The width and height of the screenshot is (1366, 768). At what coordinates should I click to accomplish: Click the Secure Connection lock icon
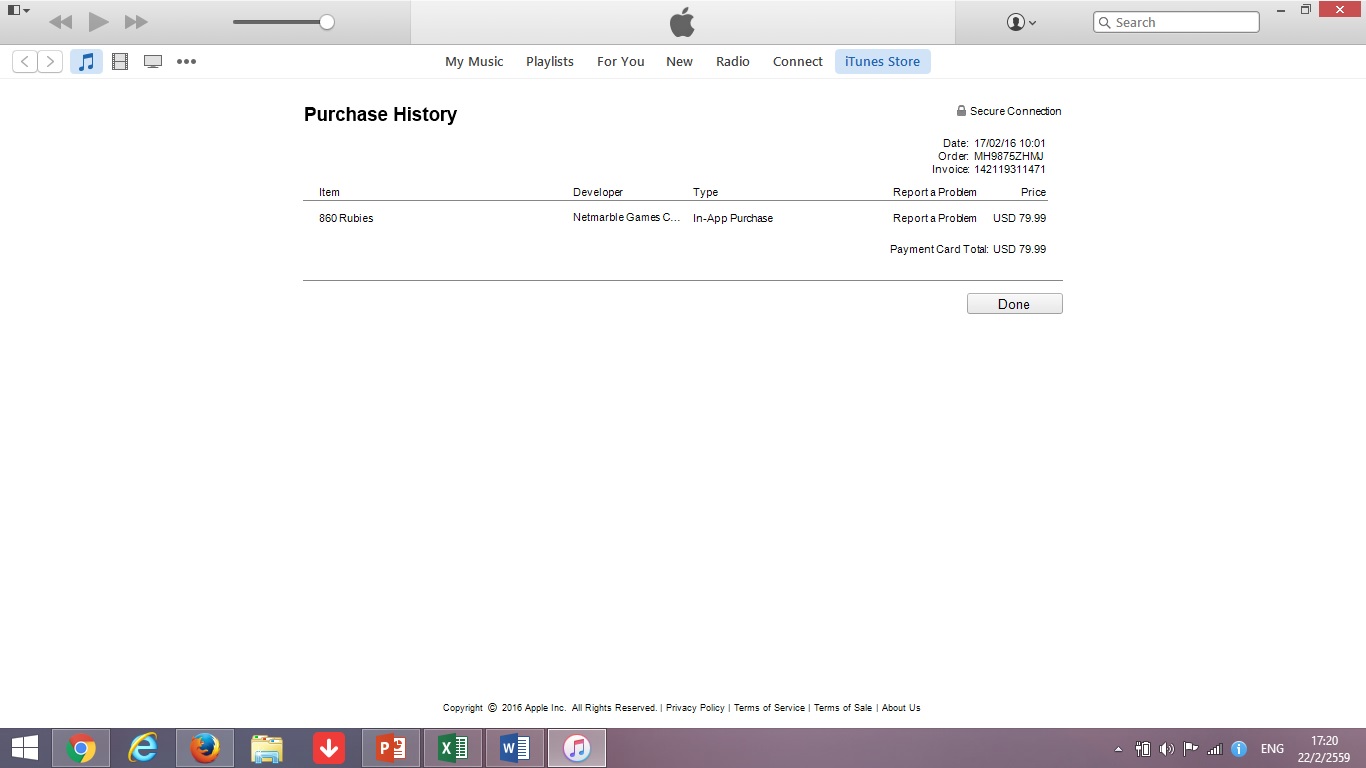coord(961,111)
